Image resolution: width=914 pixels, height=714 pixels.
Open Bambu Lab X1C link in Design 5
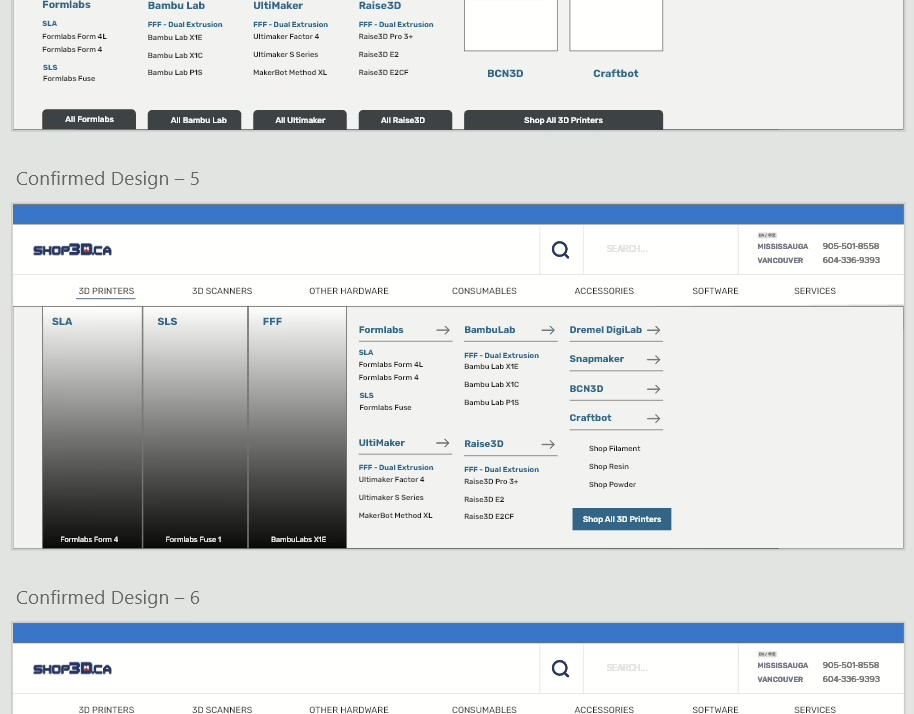click(491, 385)
